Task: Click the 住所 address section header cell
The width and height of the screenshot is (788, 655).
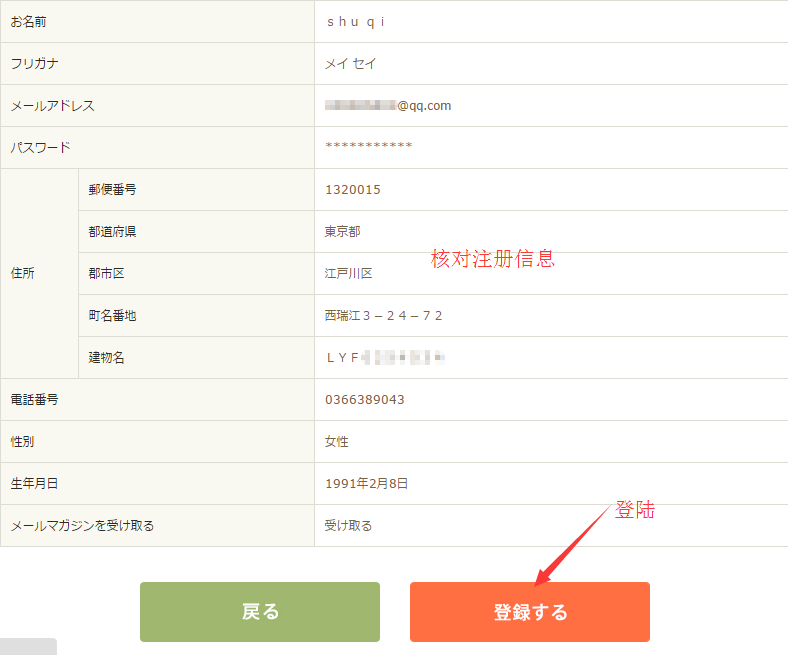Action: tap(23, 274)
